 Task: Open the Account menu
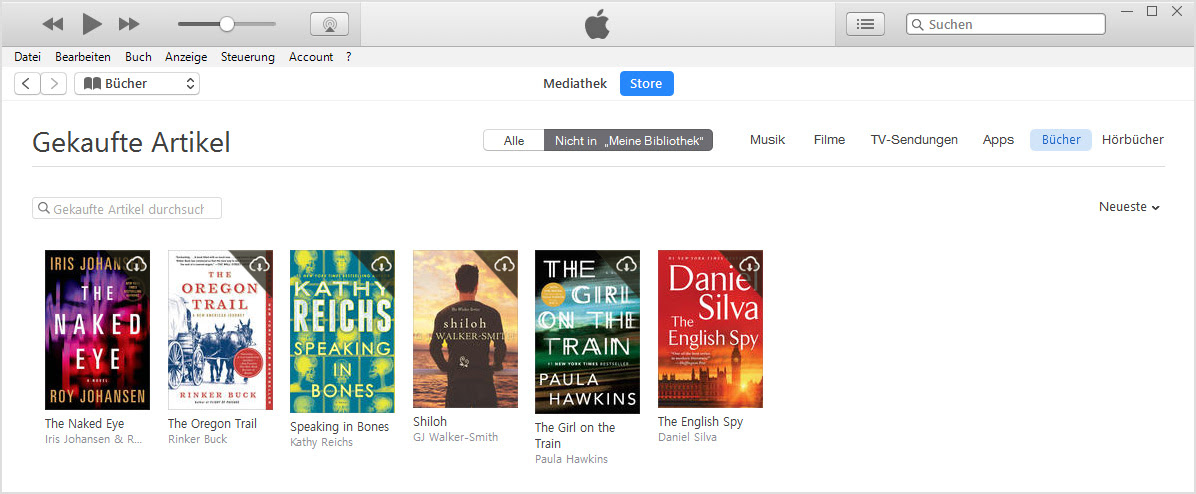pos(310,56)
